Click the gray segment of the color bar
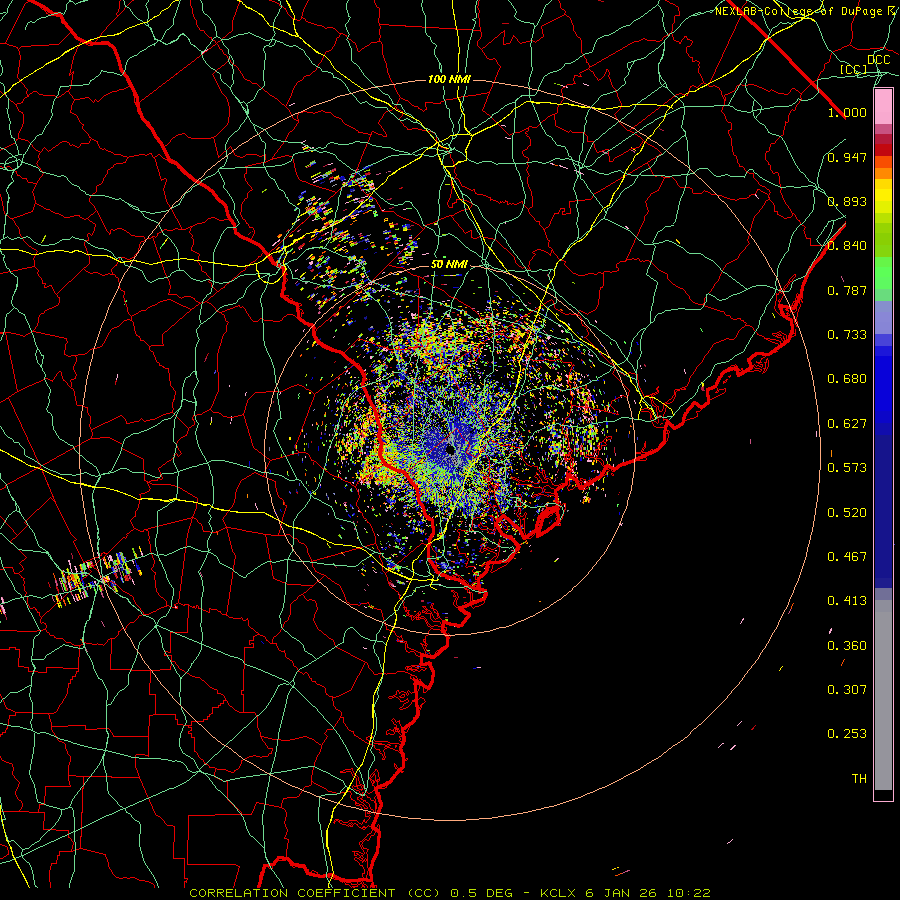The image size is (900, 900). point(883,695)
